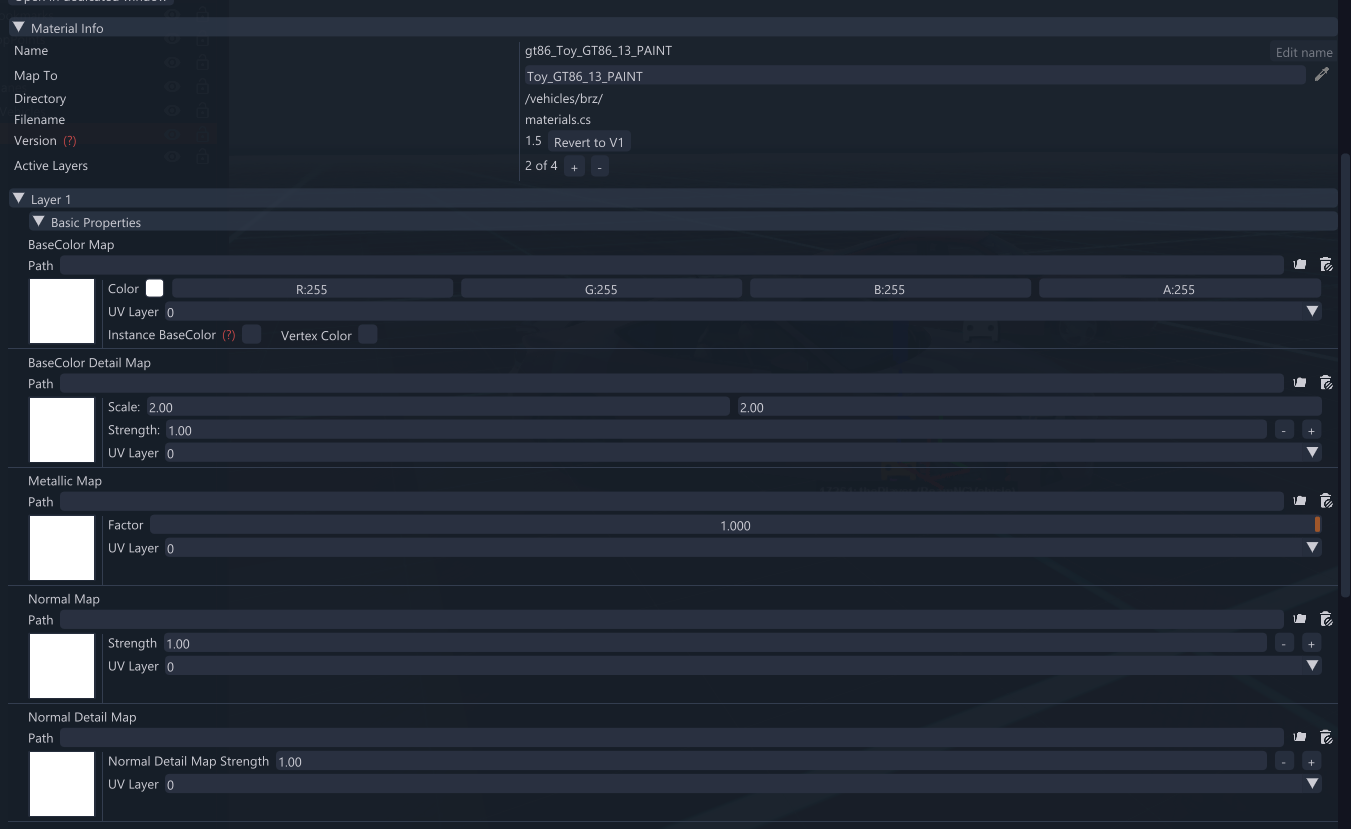The height and width of the screenshot is (829, 1351).
Task: Click the BaseColor Map Path field
Action: [x=672, y=265]
